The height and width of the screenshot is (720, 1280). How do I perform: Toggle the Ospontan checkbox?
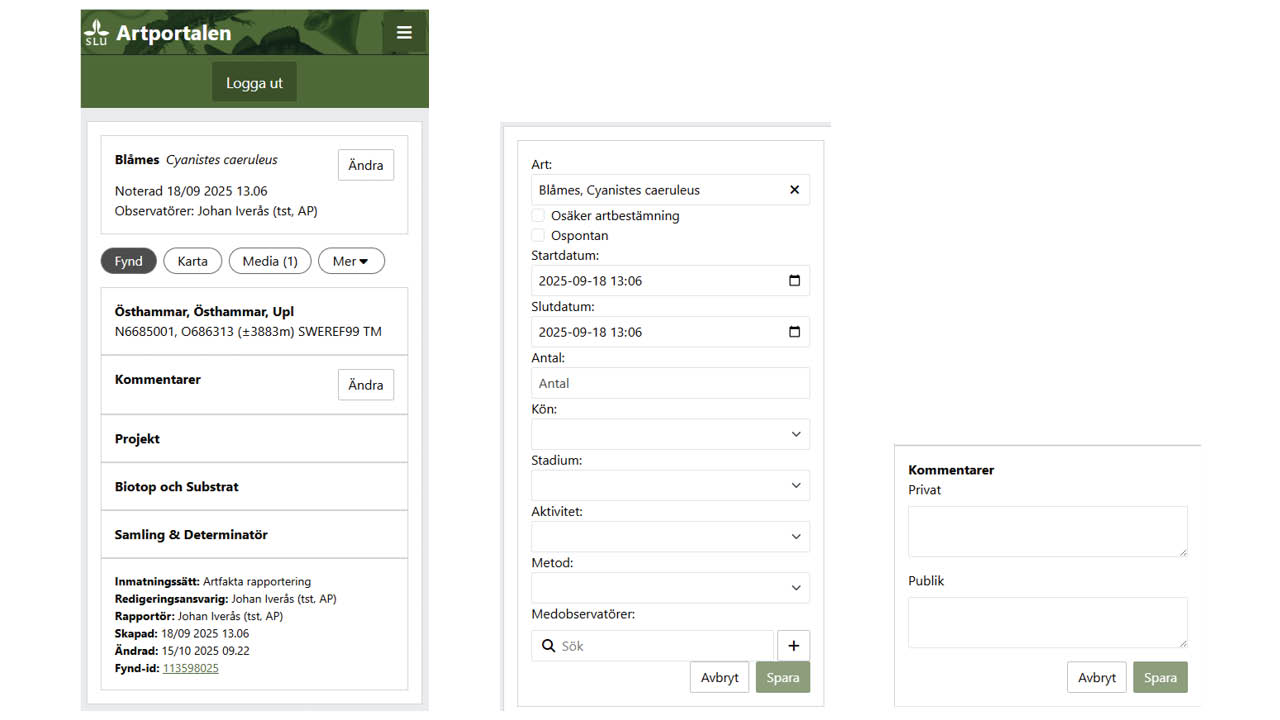[538, 236]
